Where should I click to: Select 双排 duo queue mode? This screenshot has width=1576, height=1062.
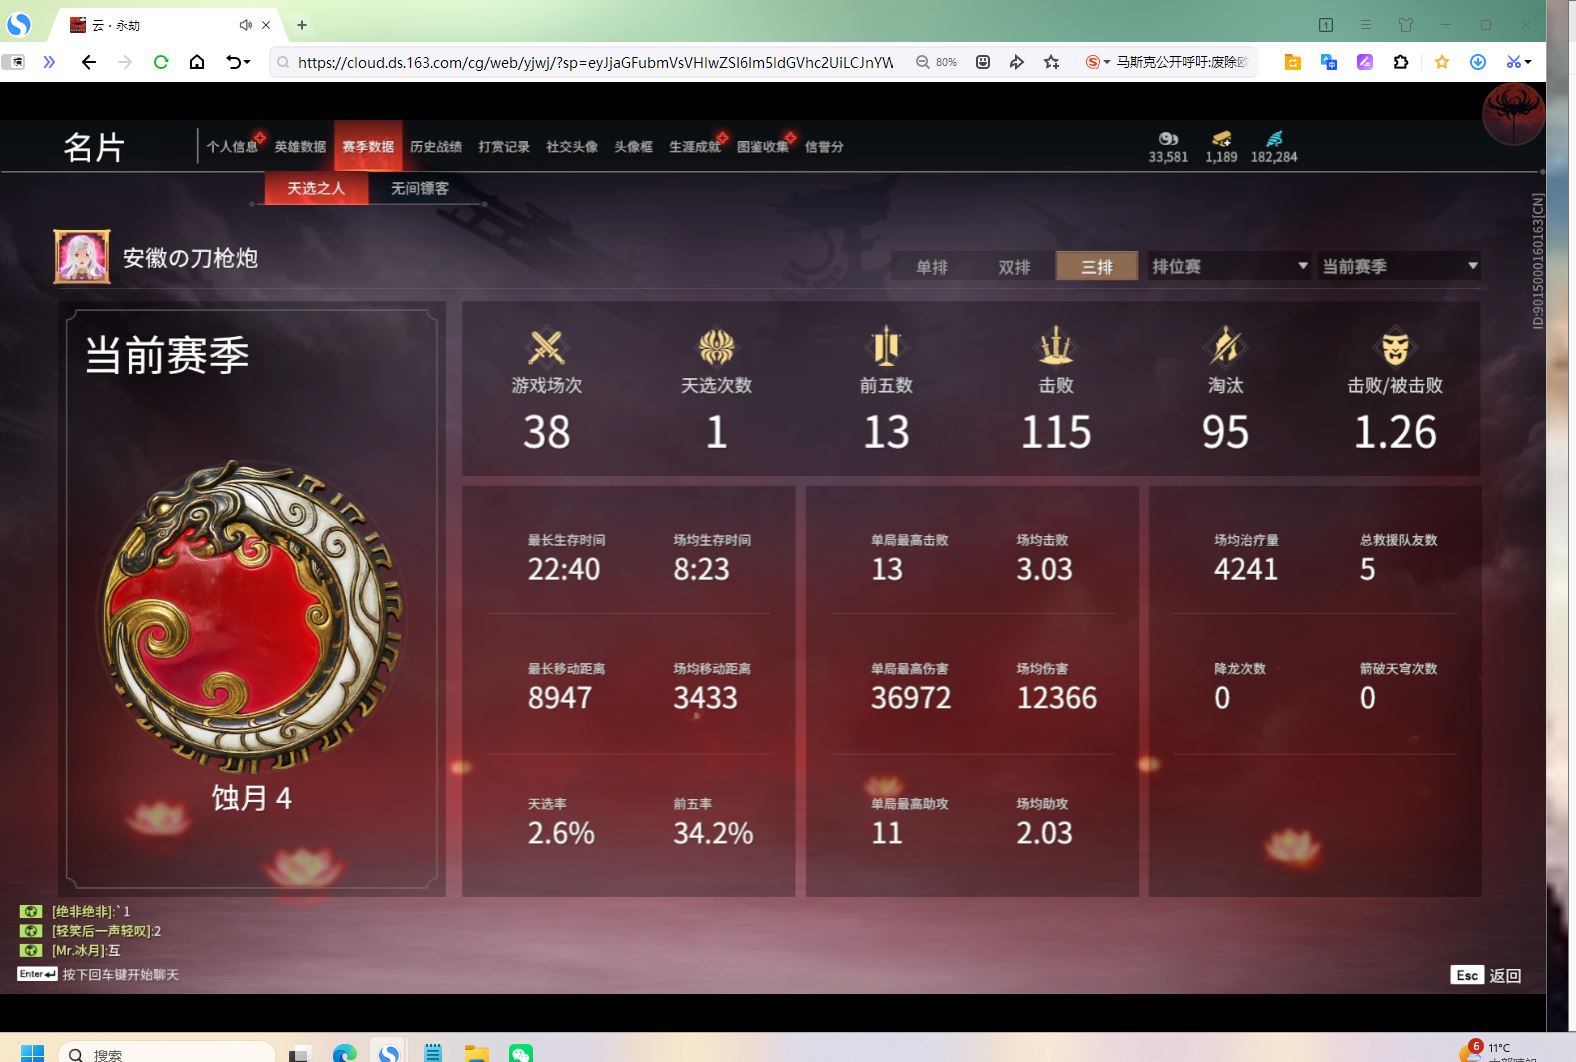point(1014,267)
